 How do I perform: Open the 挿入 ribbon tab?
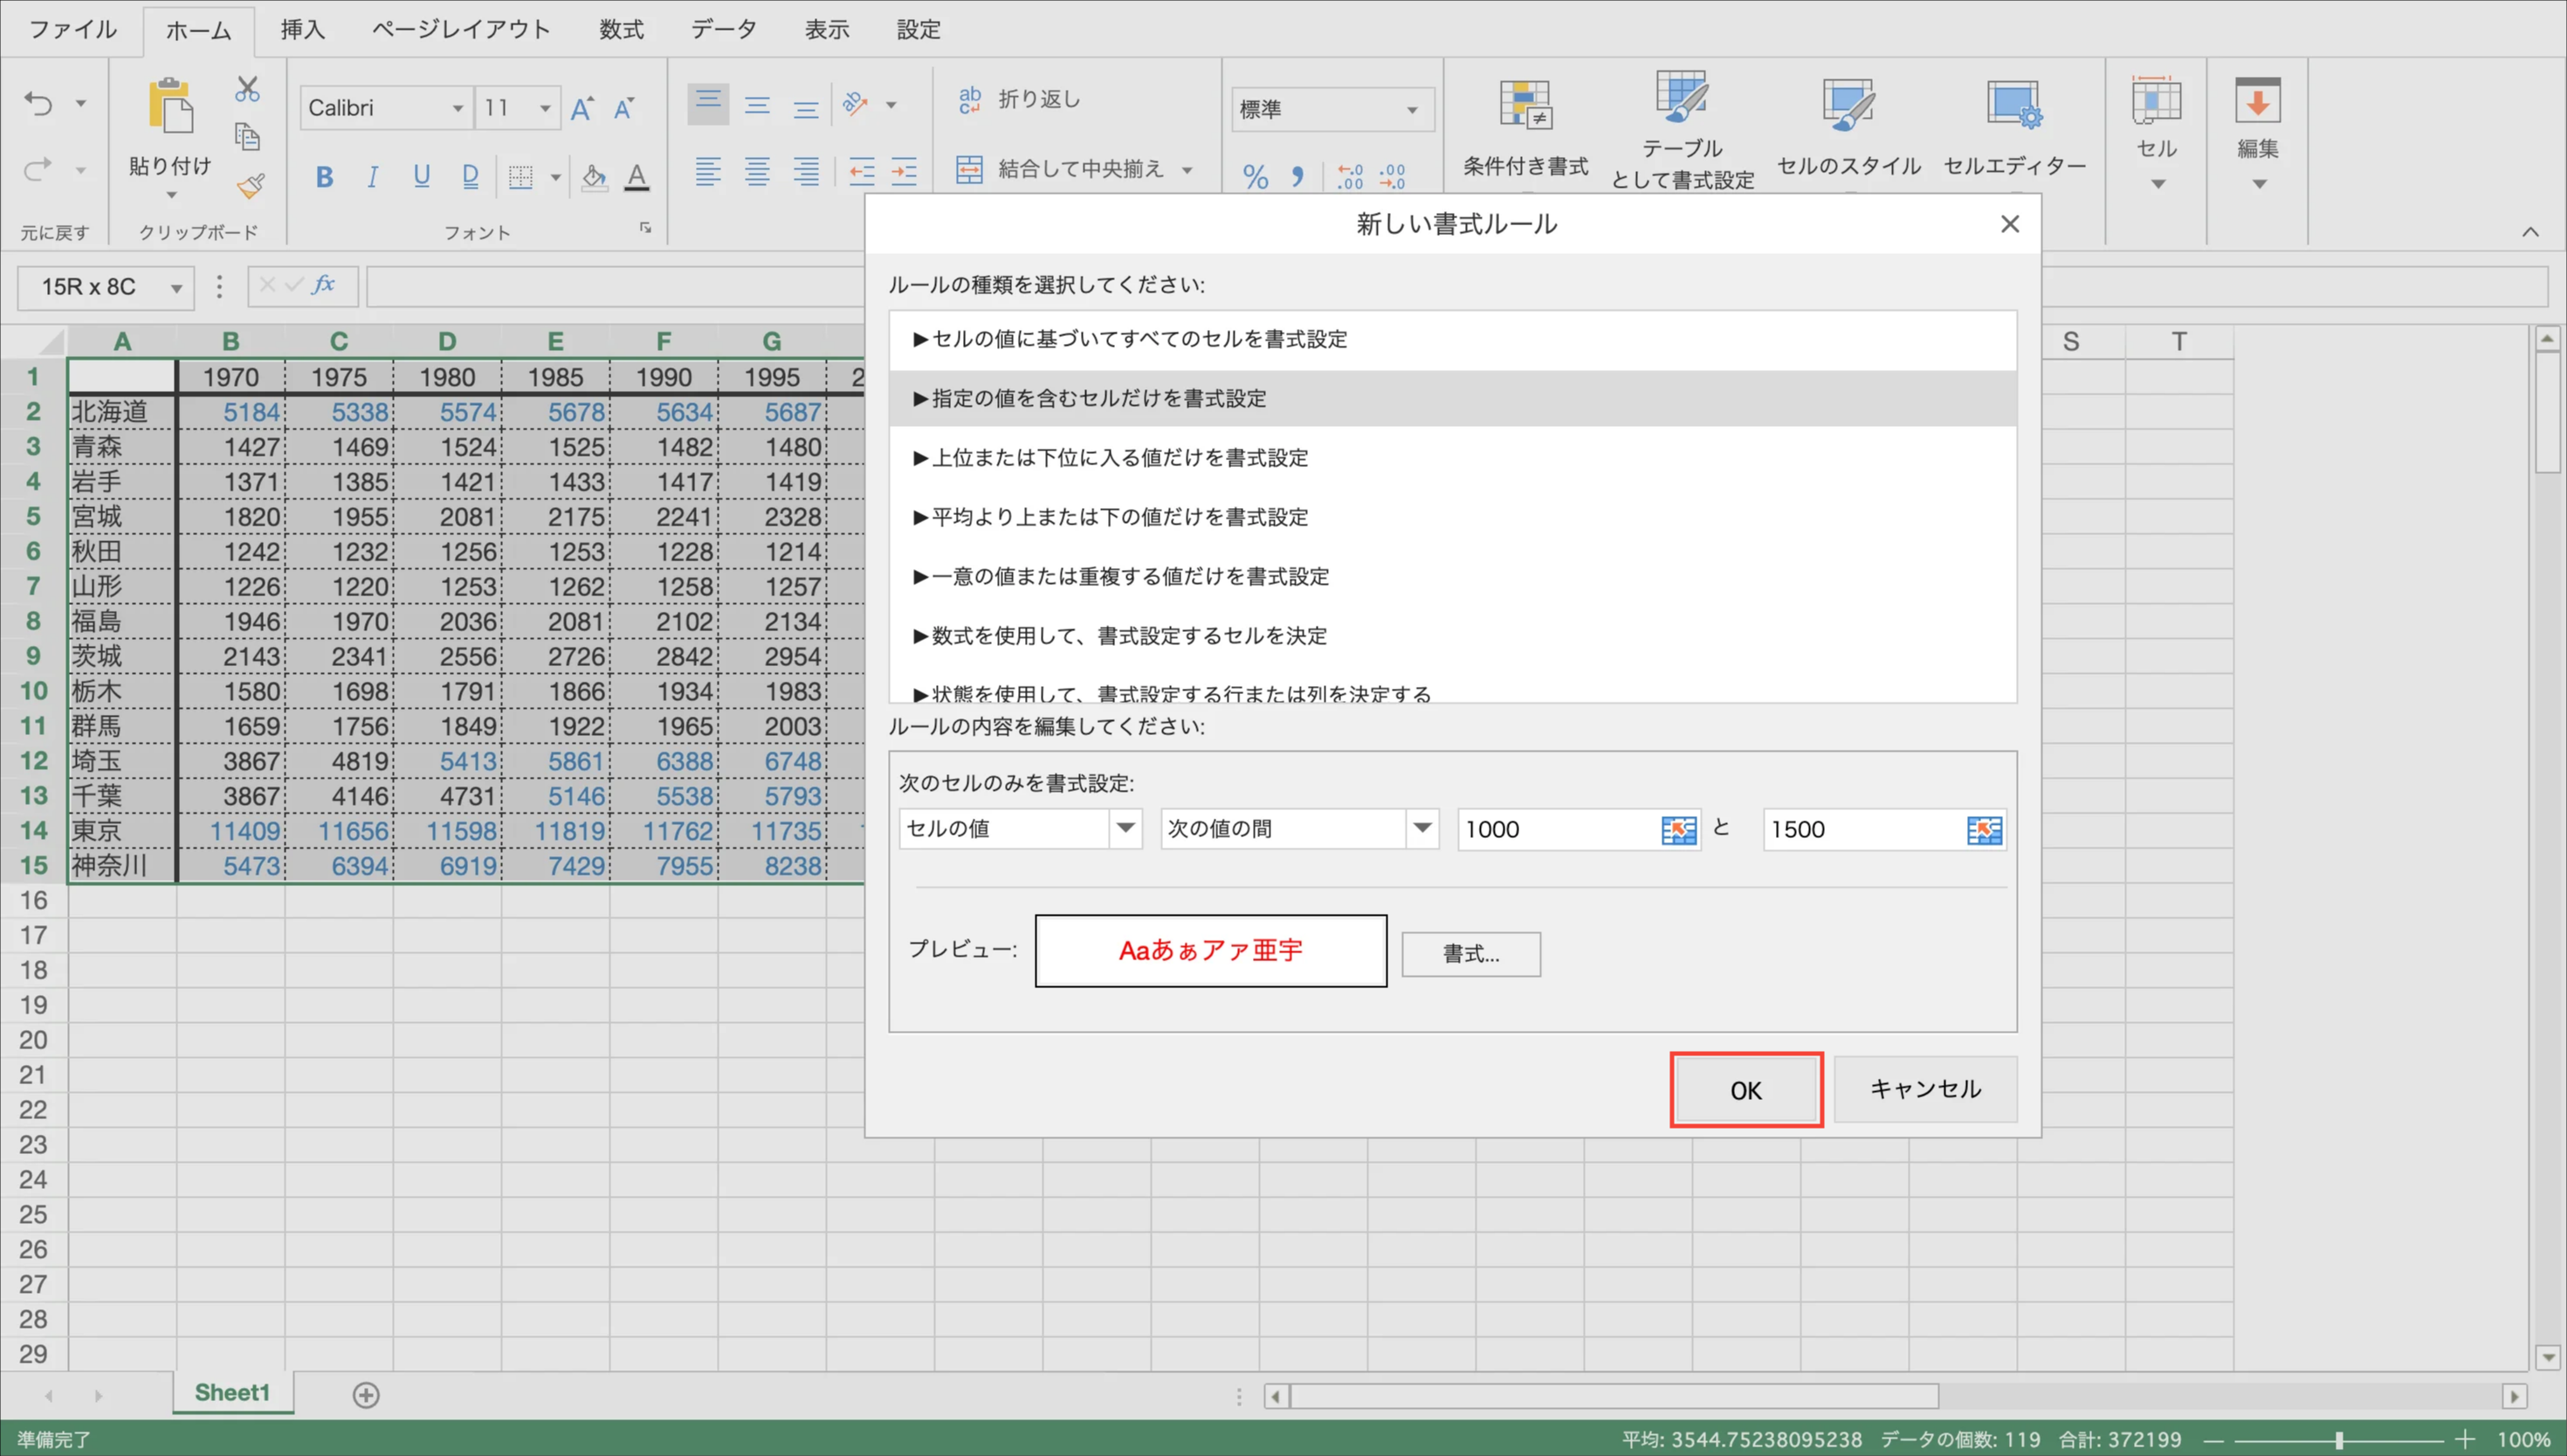pos(302,29)
